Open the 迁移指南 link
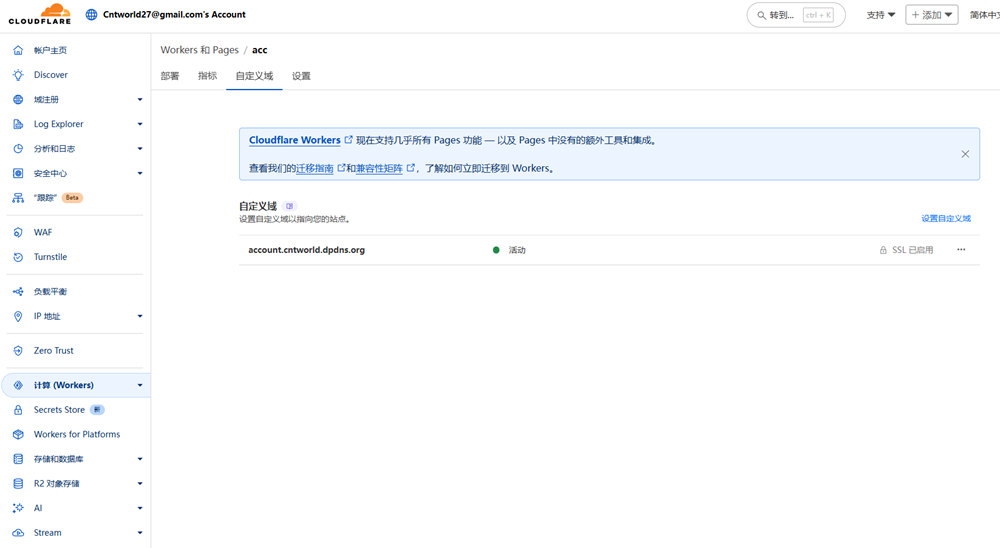This screenshot has height=548, width=1000. click(315, 168)
